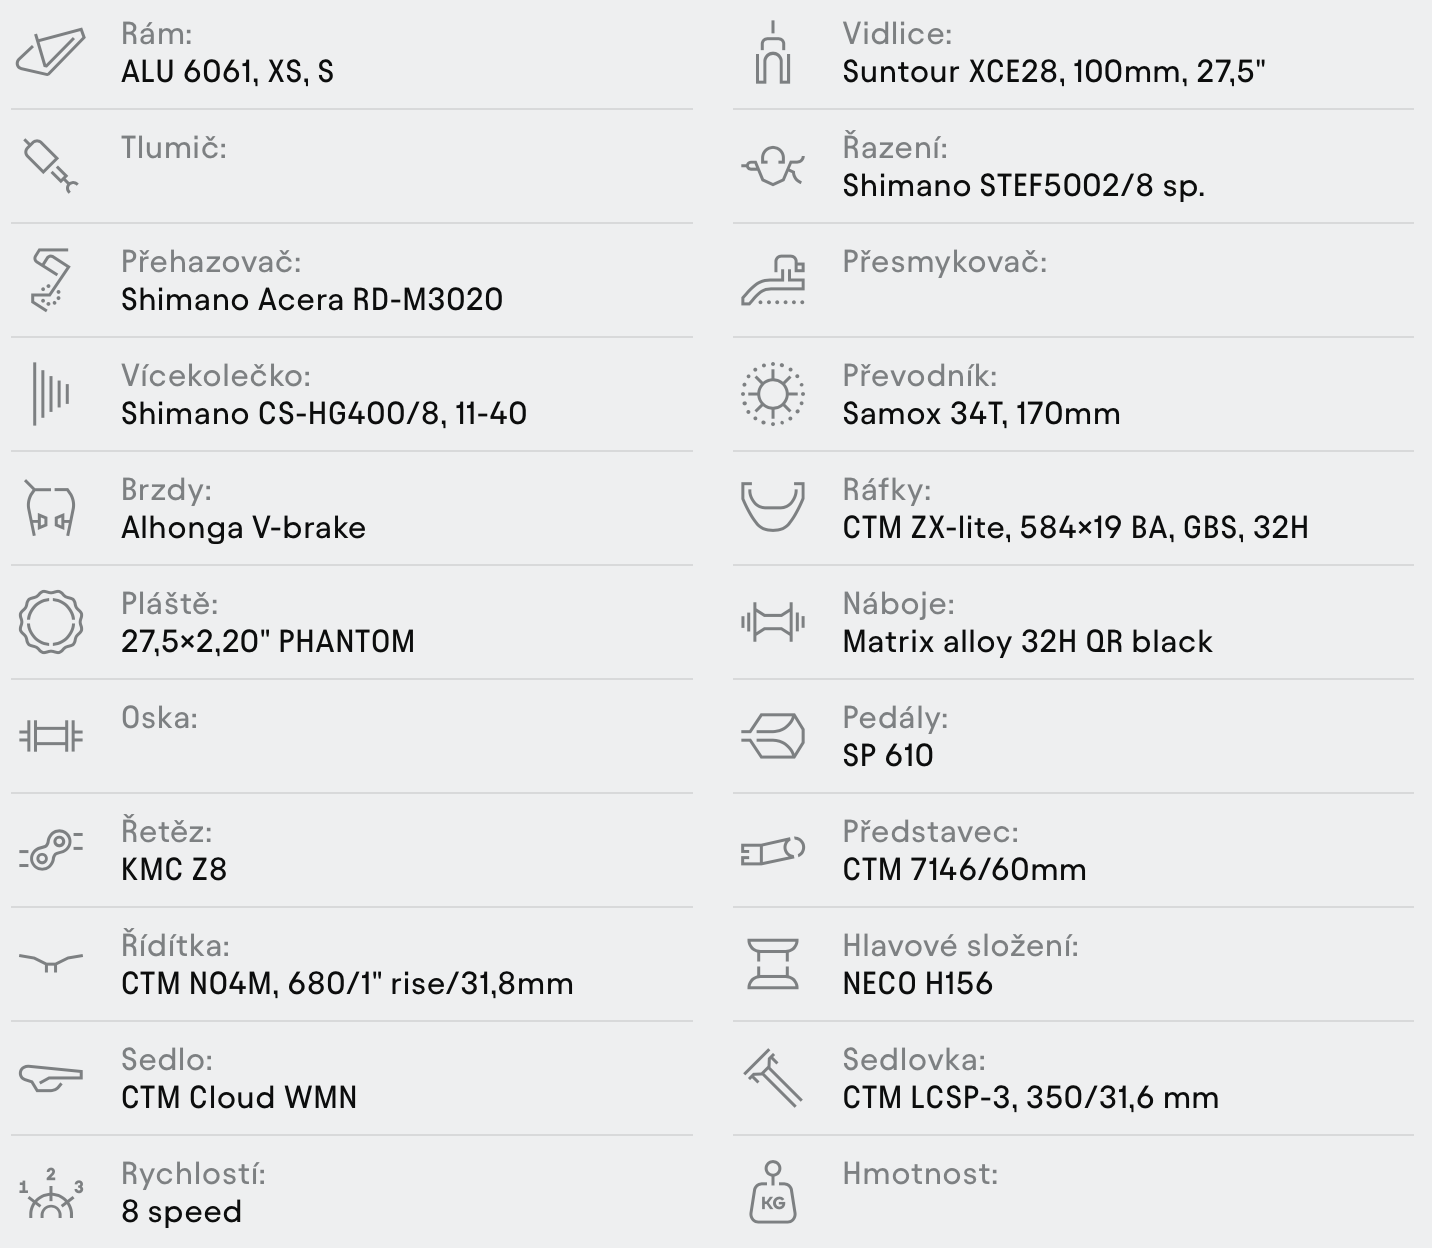Click the chain link icon next to Řetěz
This screenshot has width=1432, height=1248.
50,850
